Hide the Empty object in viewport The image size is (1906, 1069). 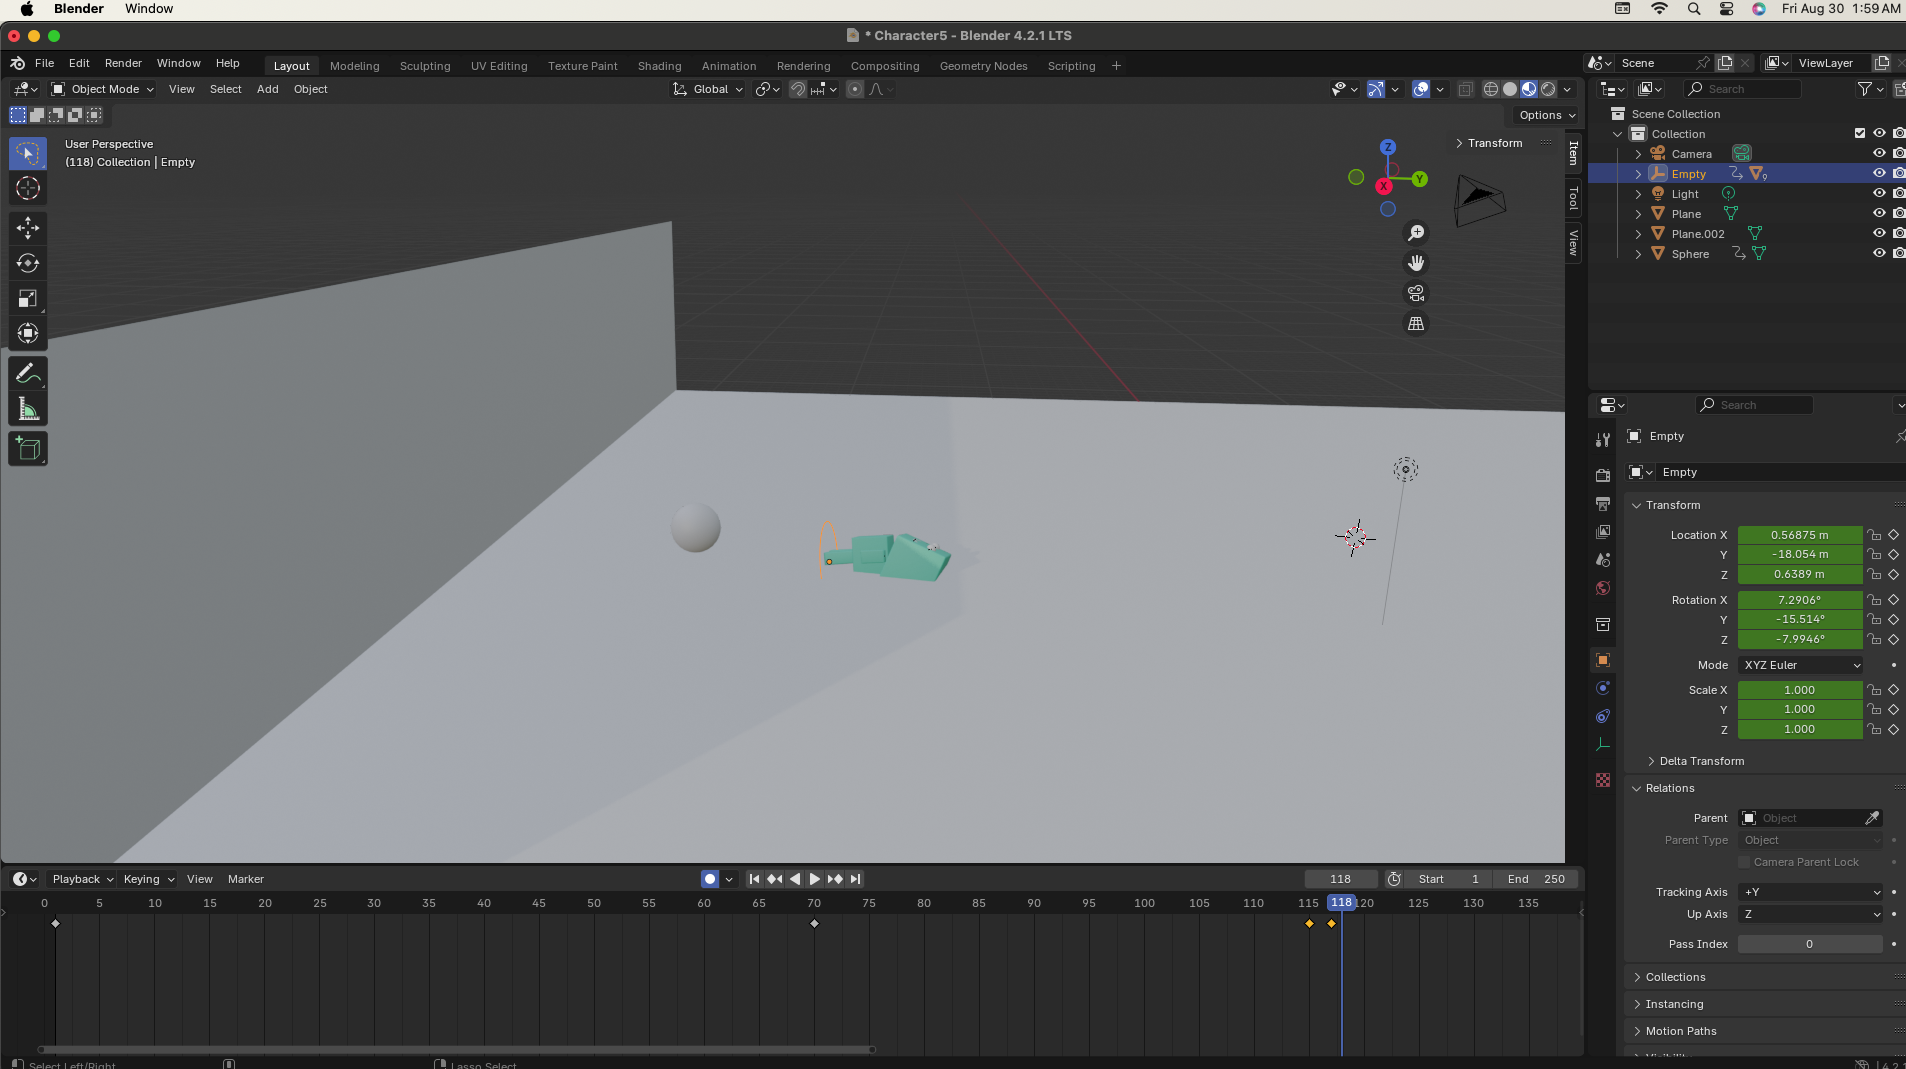pyautogui.click(x=1879, y=173)
